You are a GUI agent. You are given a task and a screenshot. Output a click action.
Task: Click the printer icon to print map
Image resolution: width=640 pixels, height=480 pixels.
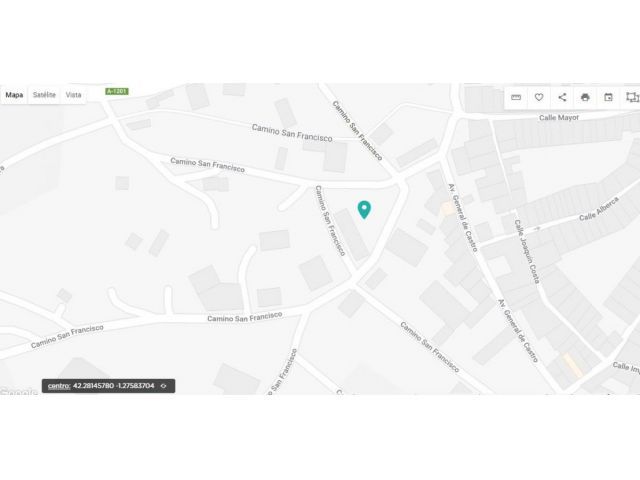(x=585, y=97)
